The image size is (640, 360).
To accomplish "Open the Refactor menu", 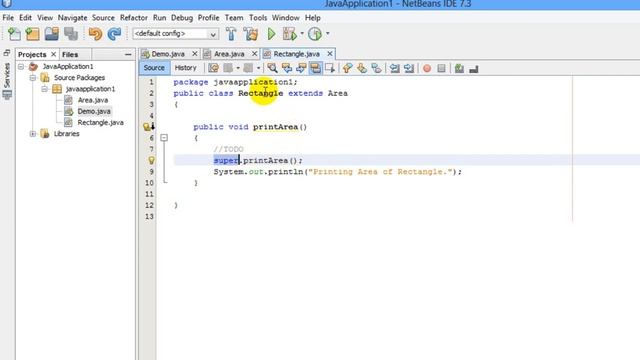I will coord(133,18).
